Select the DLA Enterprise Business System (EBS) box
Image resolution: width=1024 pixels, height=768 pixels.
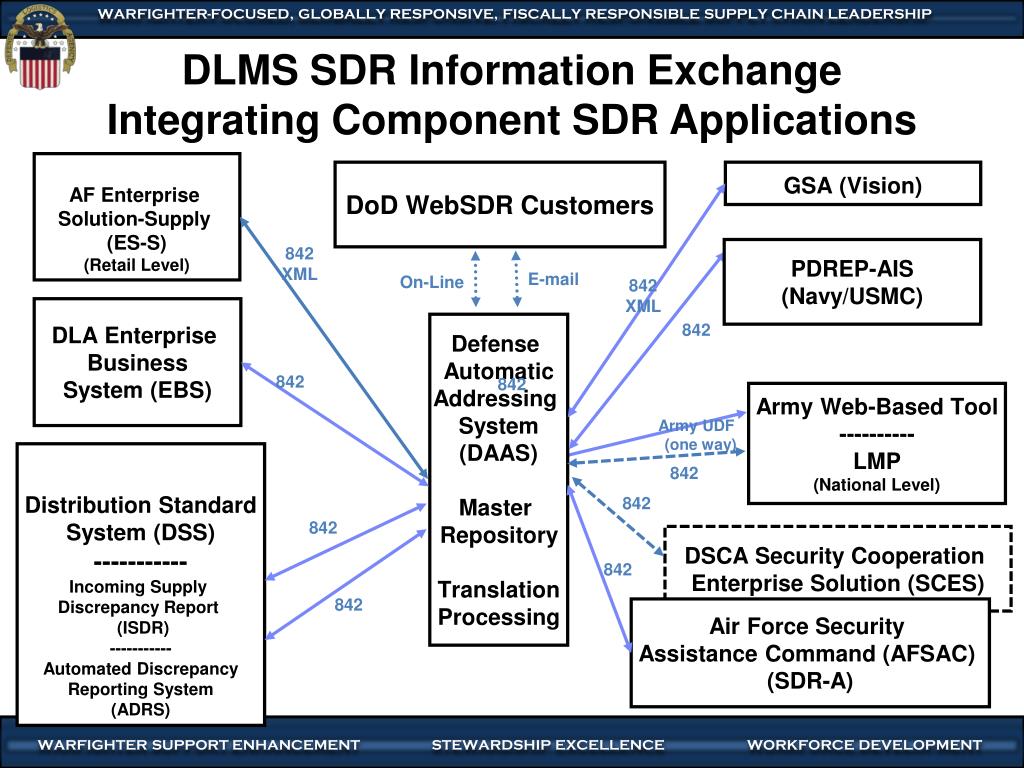[137, 362]
